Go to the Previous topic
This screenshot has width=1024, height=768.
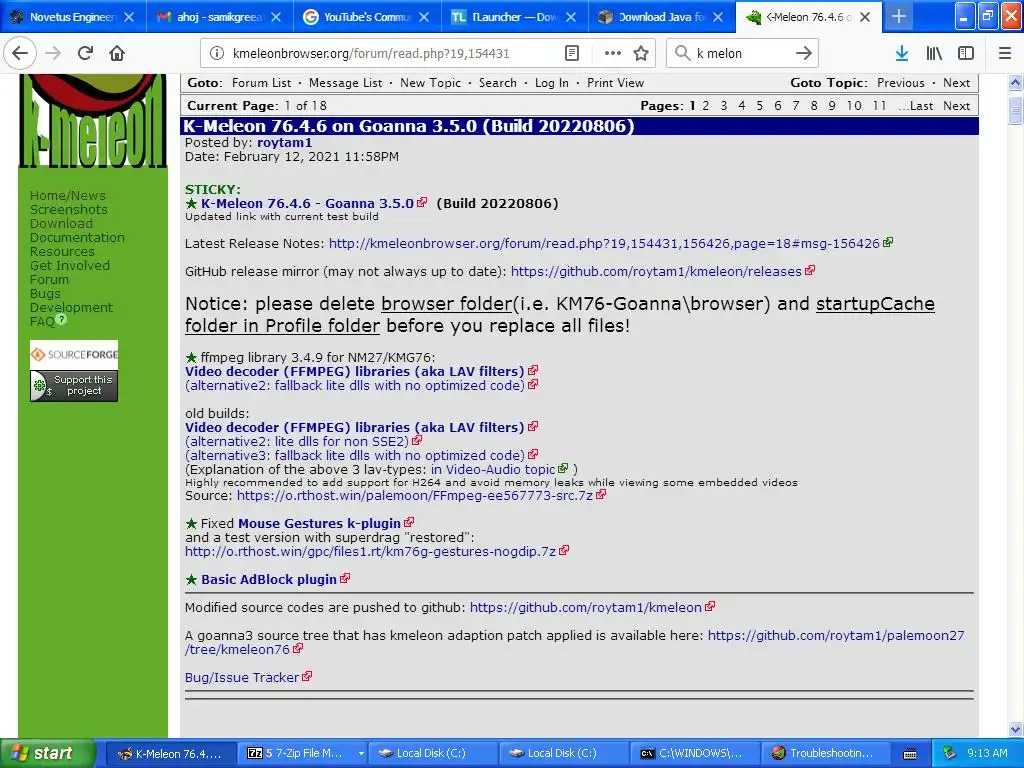[901, 83]
